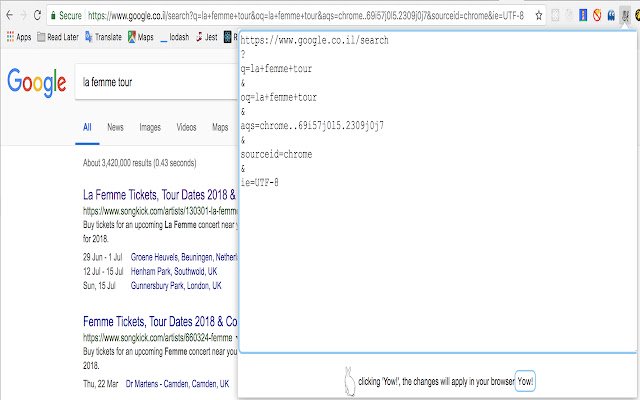Screen dimensions: 640x400
Task: Click the Chrome address bar URL
Action: [x=306, y=16]
